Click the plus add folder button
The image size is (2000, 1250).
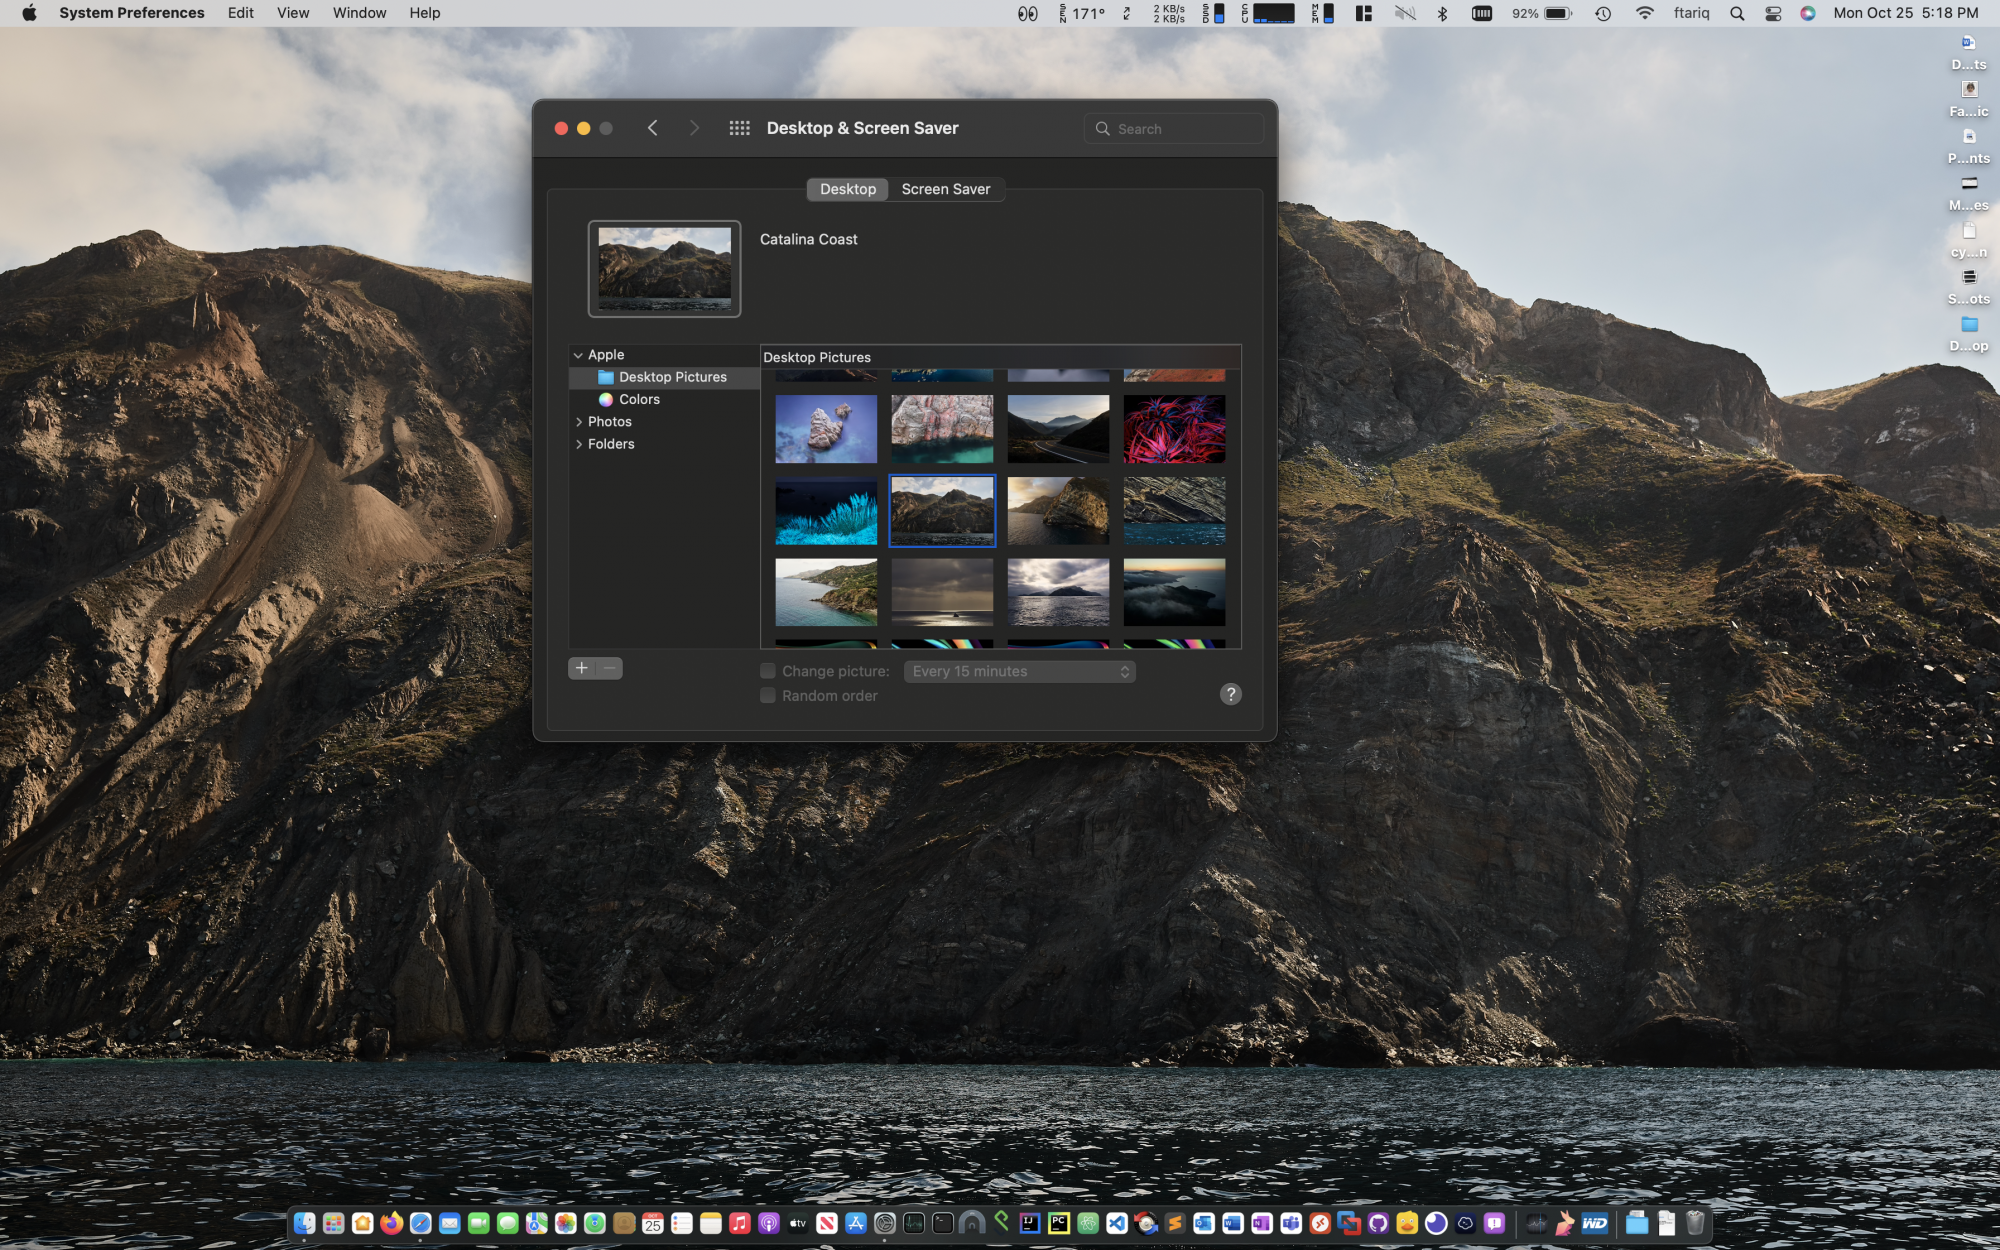(x=582, y=668)
